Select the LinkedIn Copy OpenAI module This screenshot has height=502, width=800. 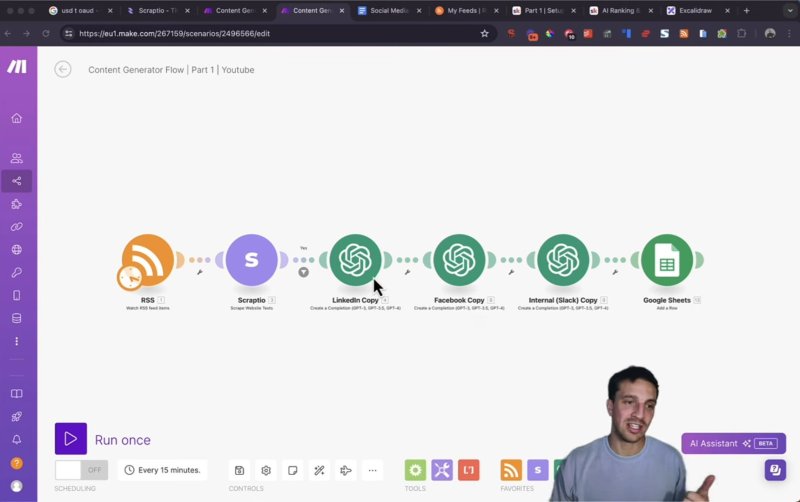pyautogui.click(x=355, y=260)
